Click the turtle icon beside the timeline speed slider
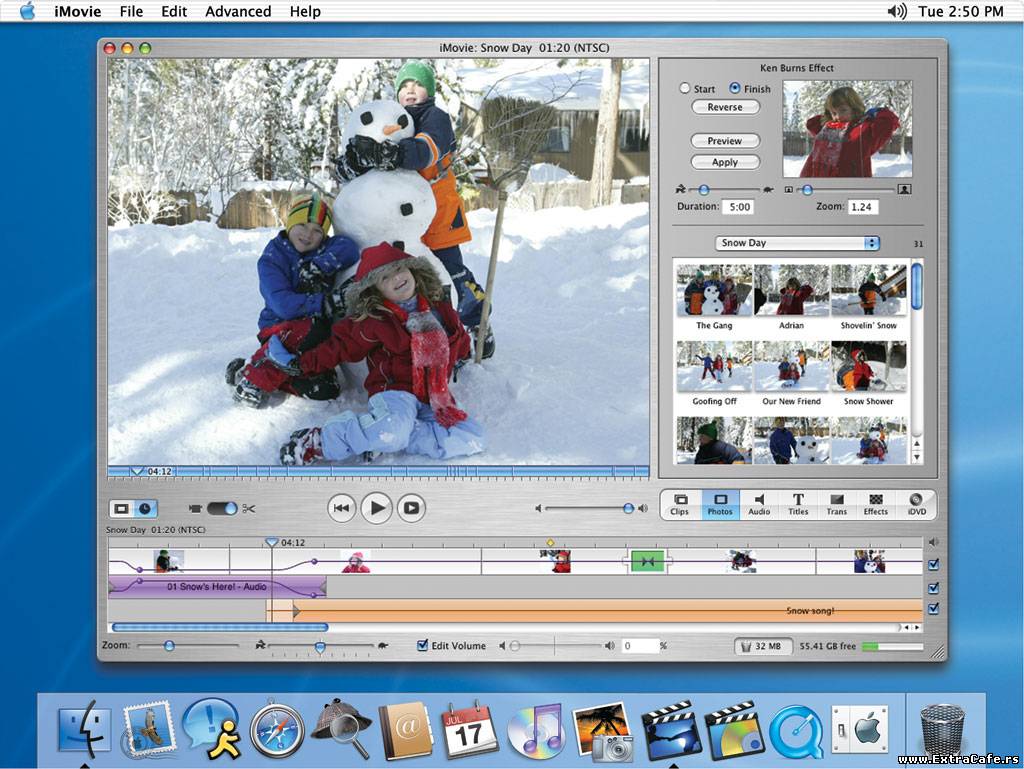 [383, 645]
